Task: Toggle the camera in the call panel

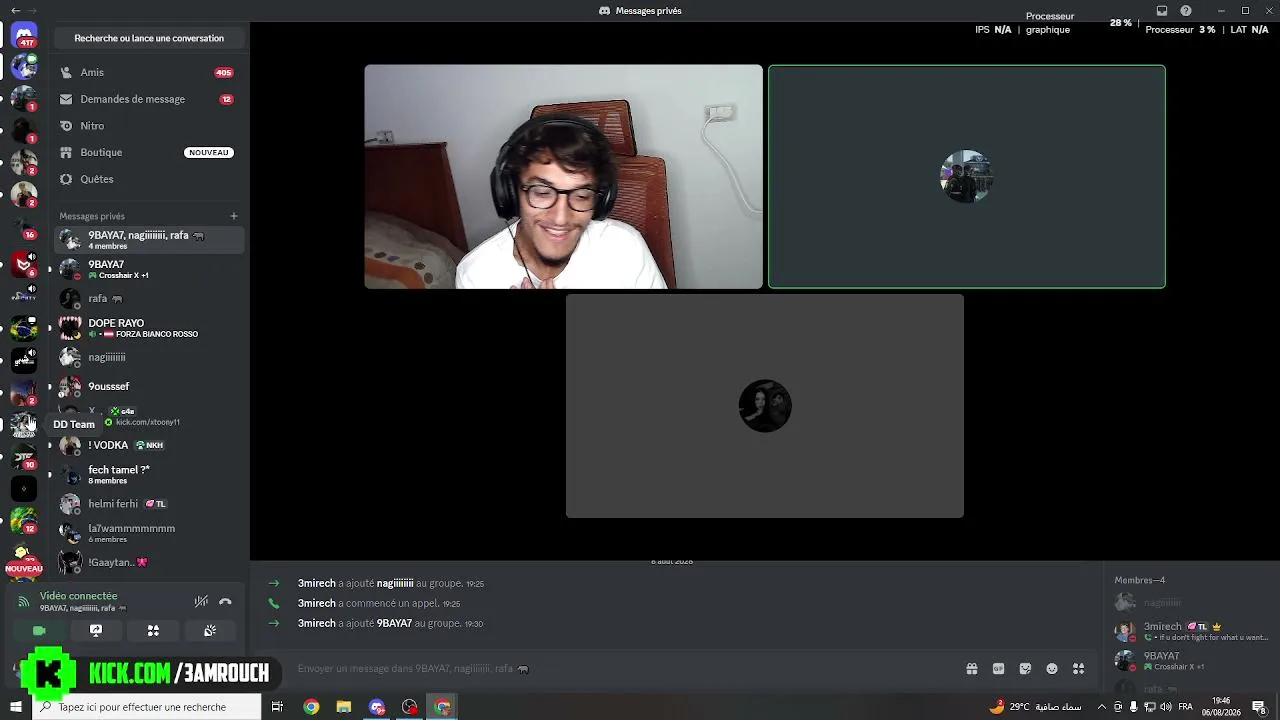Action: coord(39,631)
